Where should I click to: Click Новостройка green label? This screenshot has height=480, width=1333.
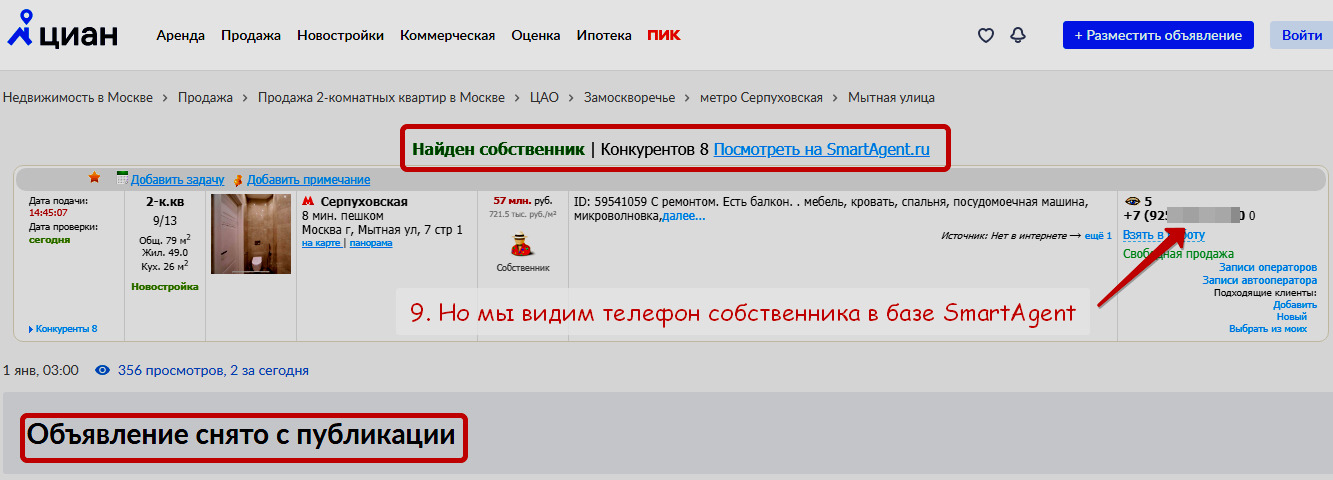click(x=165, y=287)
